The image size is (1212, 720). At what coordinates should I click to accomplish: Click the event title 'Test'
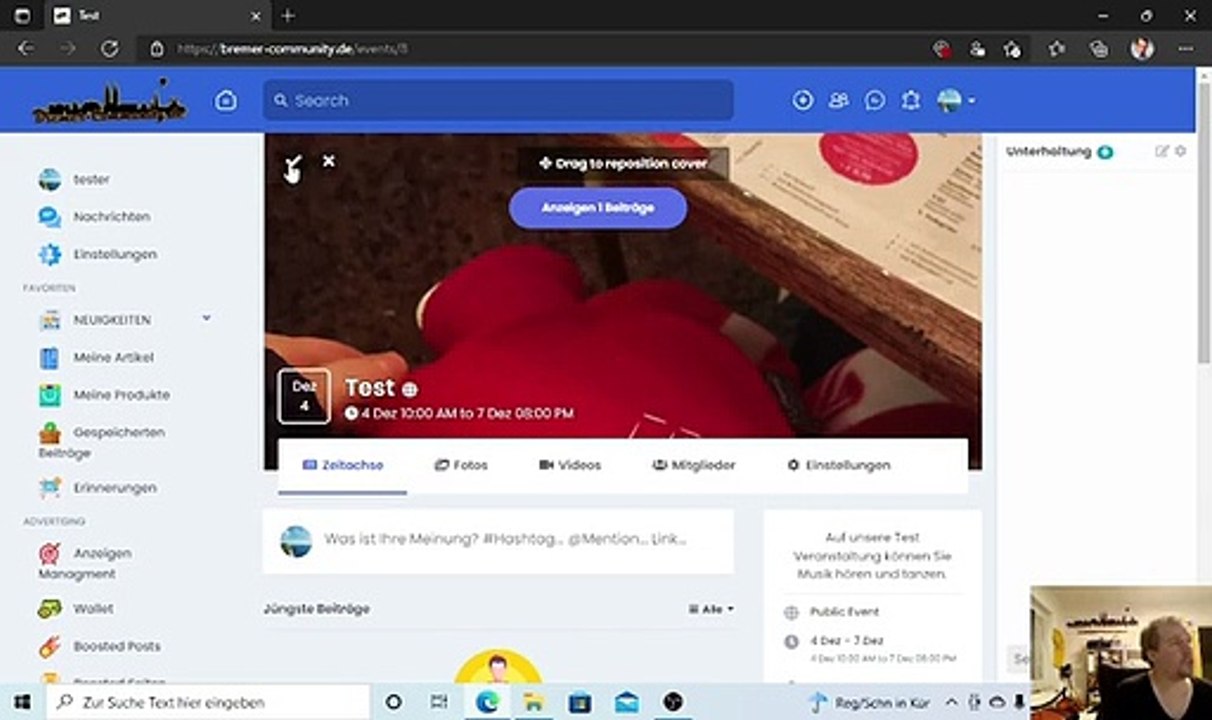coord(370,388)
